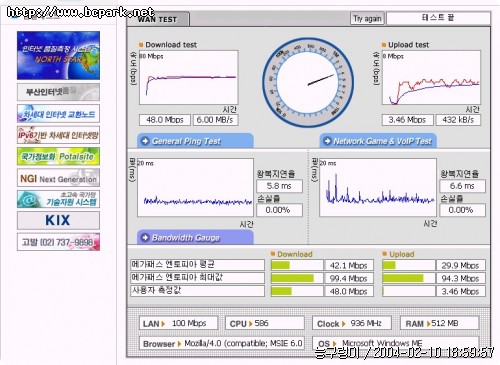Screen dimensions: 500x365
Task: Click the orange arrow next to Browser
Action: click(179, 344)
